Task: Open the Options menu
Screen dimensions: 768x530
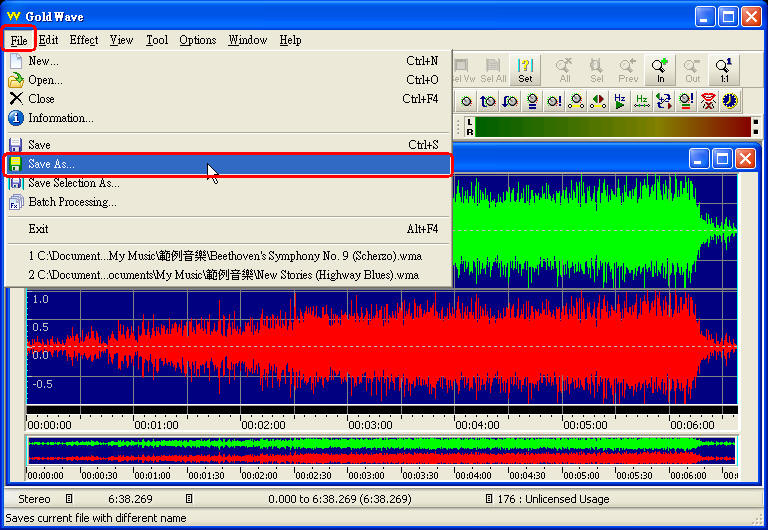Action: (x=197, y=40)
